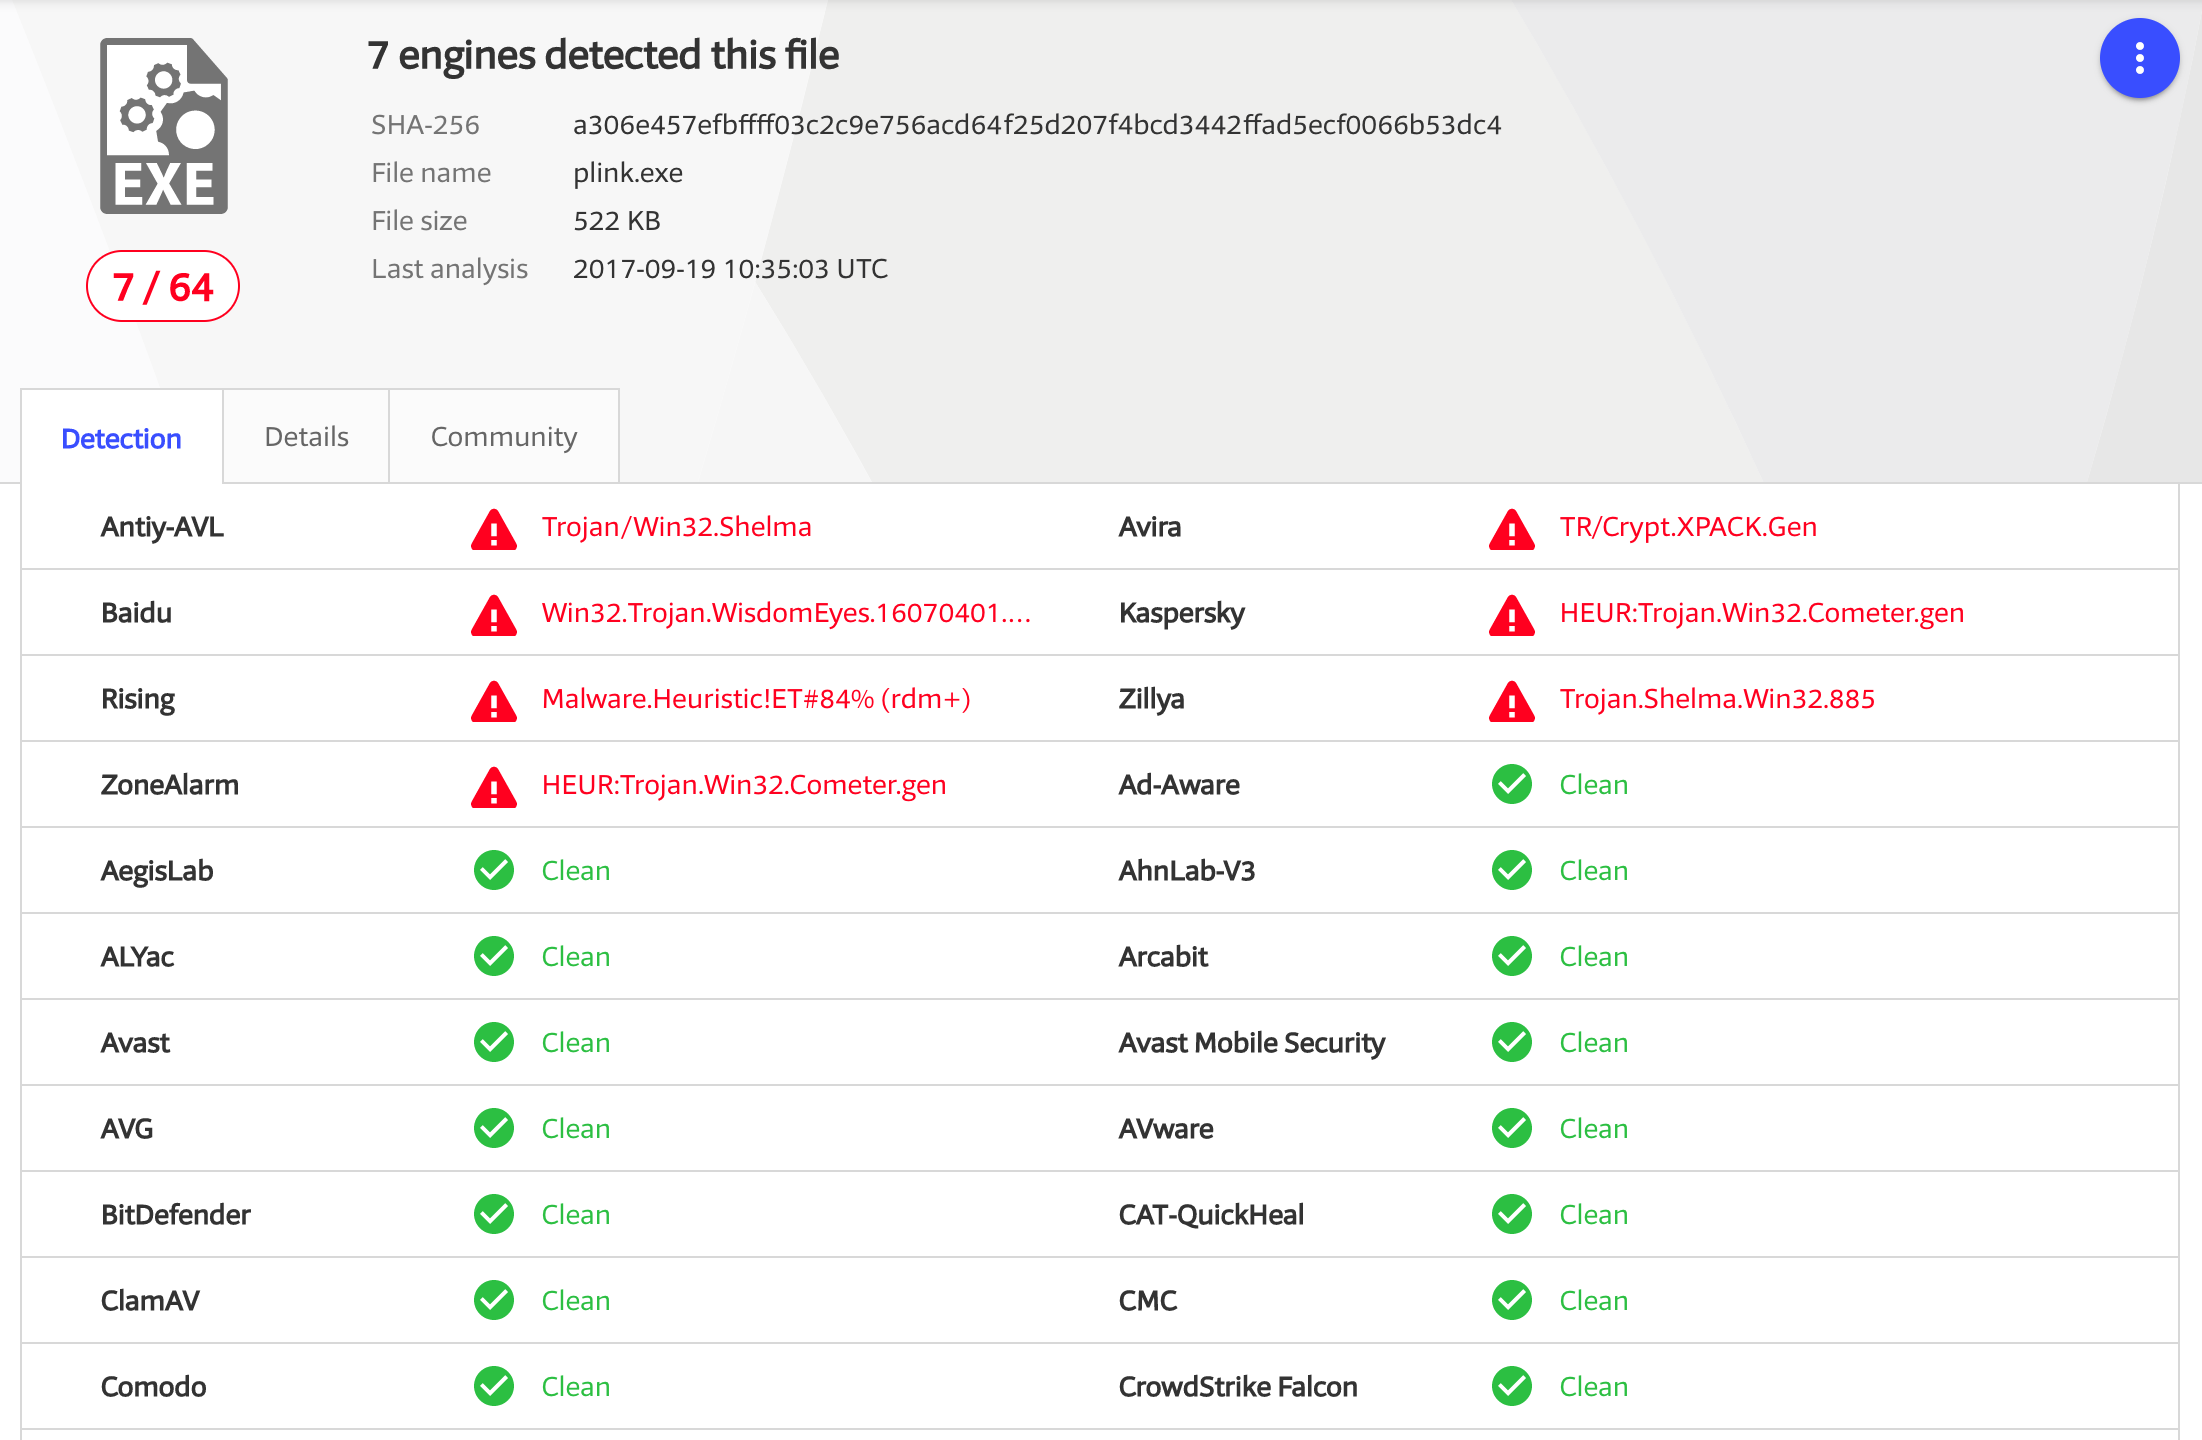Open the Community tab

tap(504, 437)
